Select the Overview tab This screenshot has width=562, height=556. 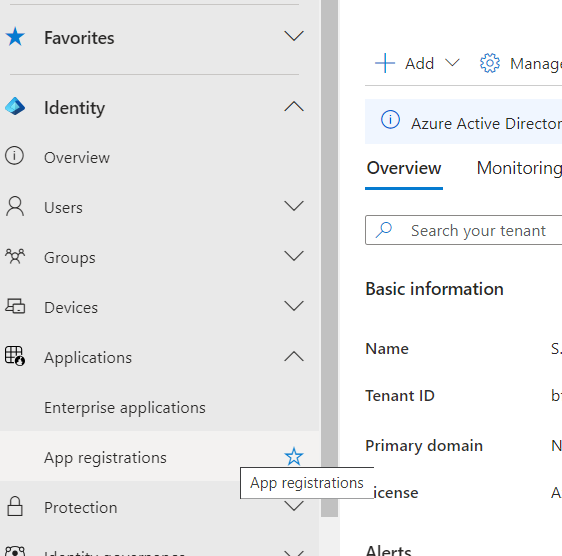tap(404, 168)
